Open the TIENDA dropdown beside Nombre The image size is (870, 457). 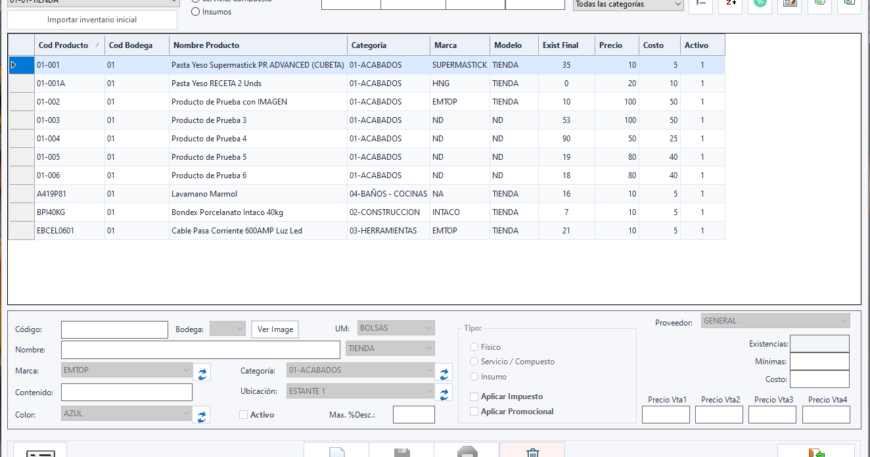point(390,348)
